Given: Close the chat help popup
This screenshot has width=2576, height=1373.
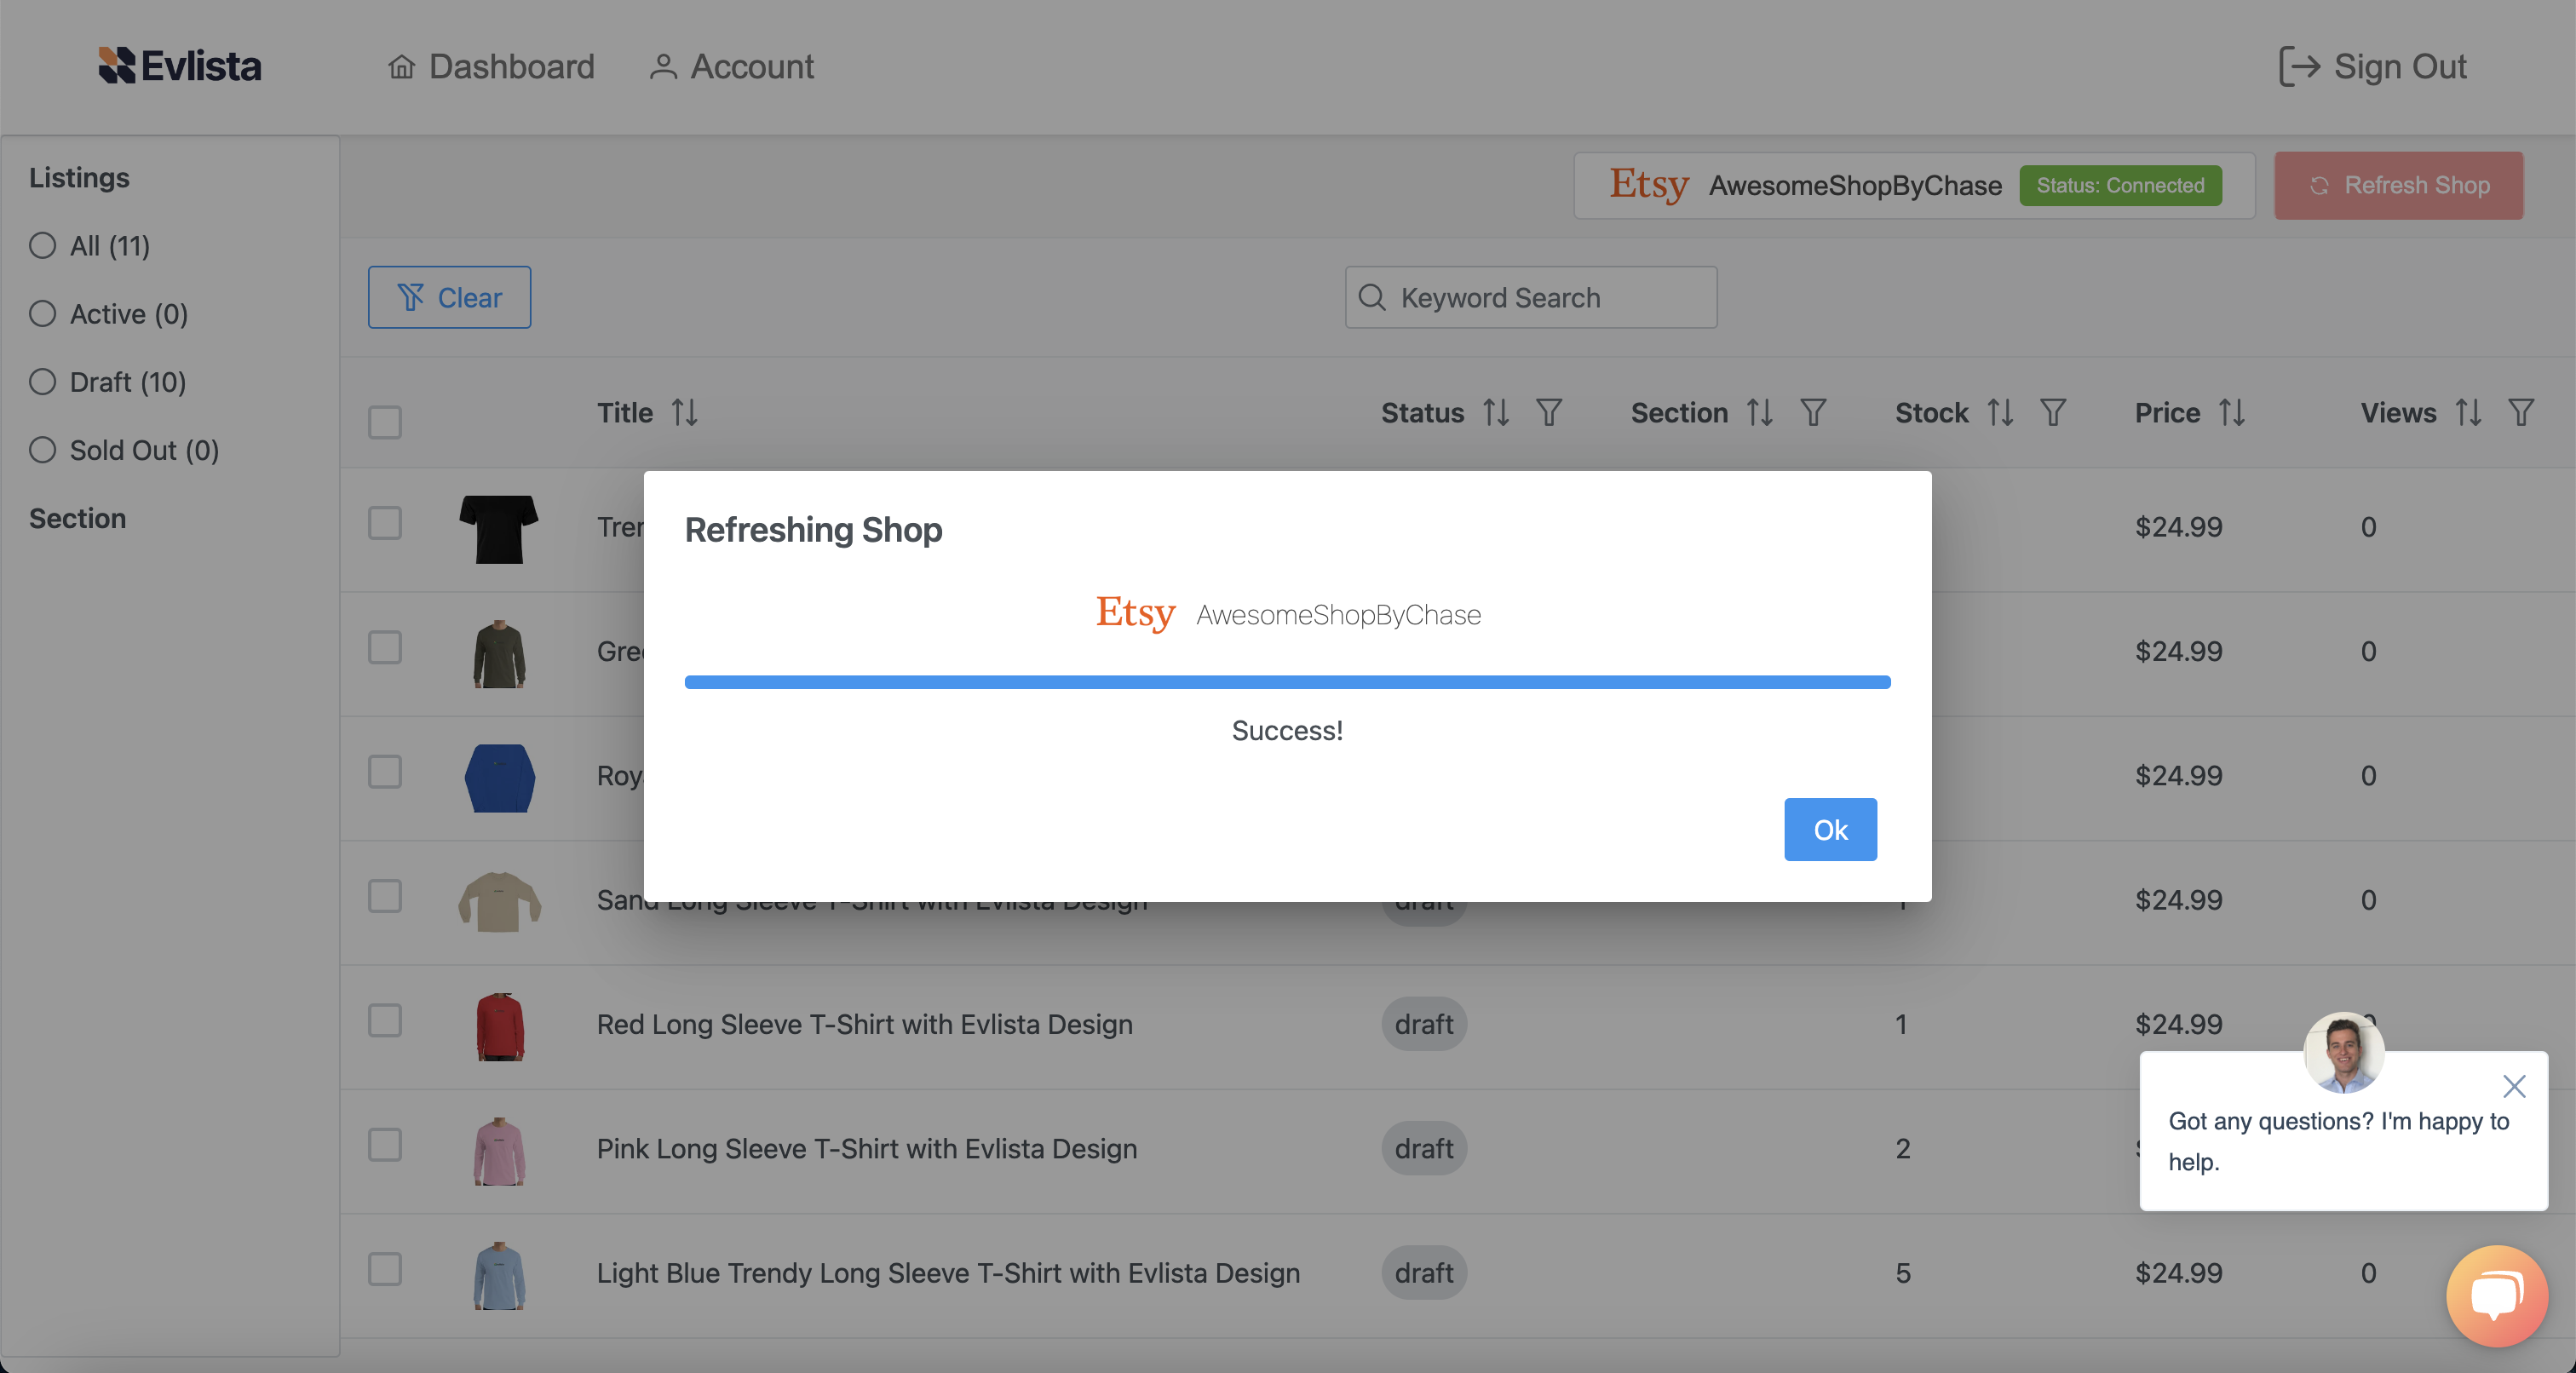Looking at the screenshot, I should 2514,1086.
